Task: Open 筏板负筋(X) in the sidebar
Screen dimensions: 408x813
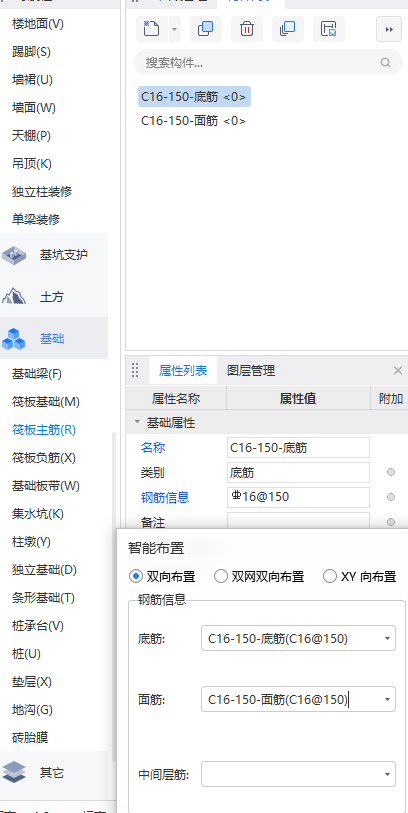Action: (44, 458)
